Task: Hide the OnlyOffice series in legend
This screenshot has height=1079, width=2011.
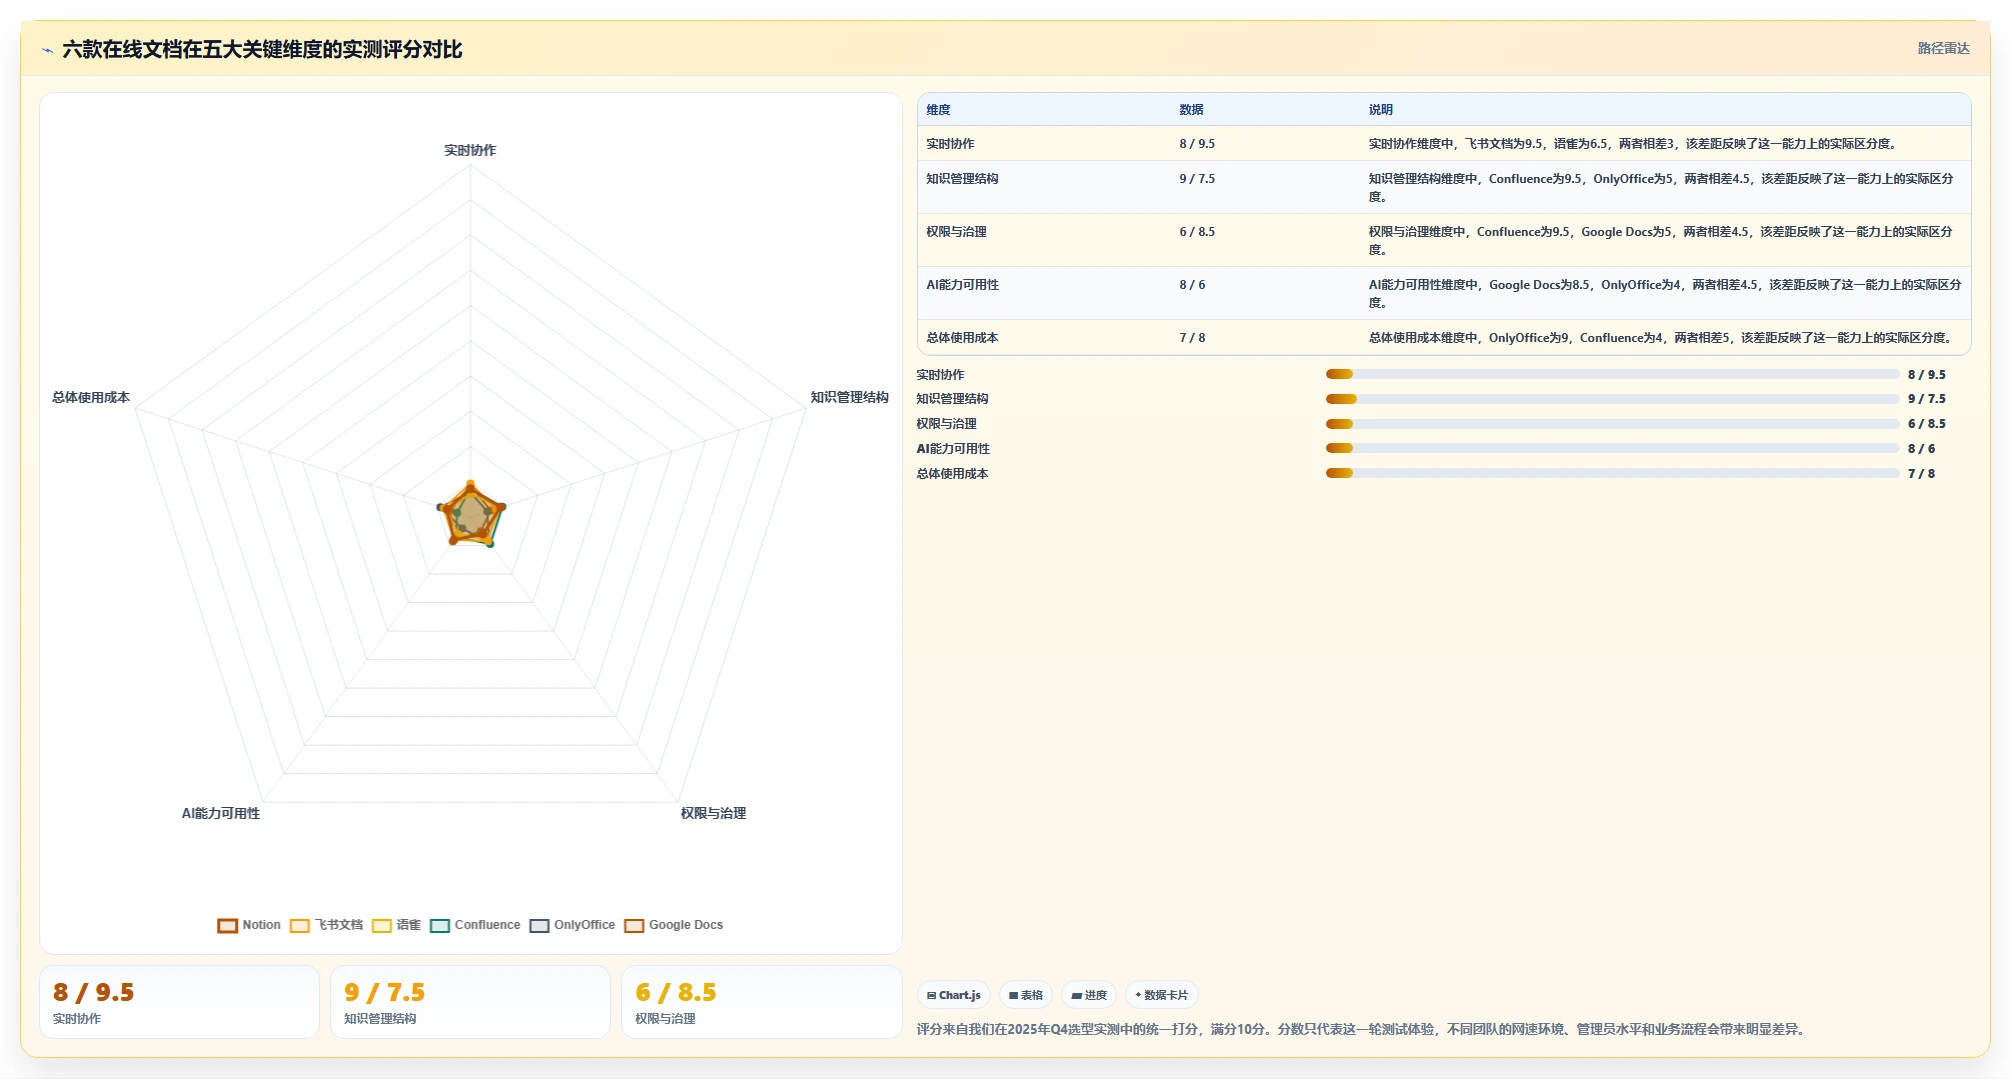Action: pos(572,926)
